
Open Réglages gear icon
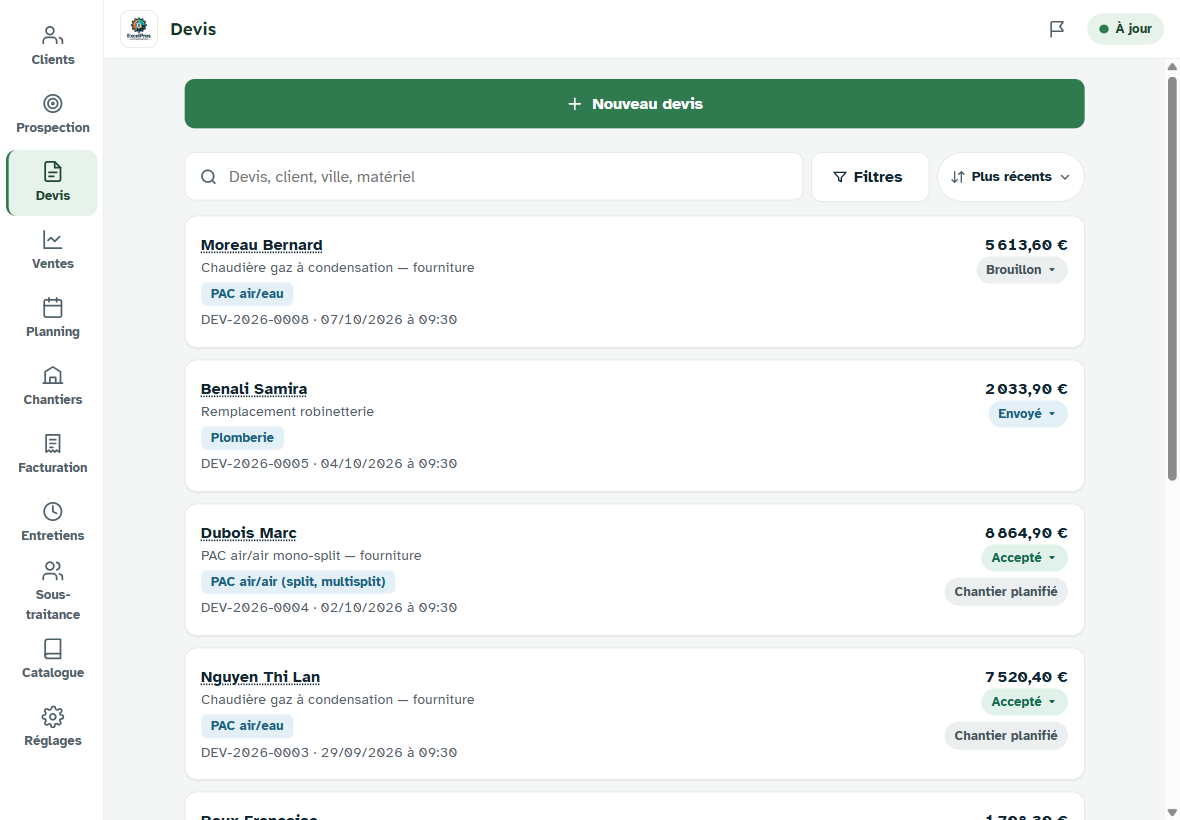[53, 717]
